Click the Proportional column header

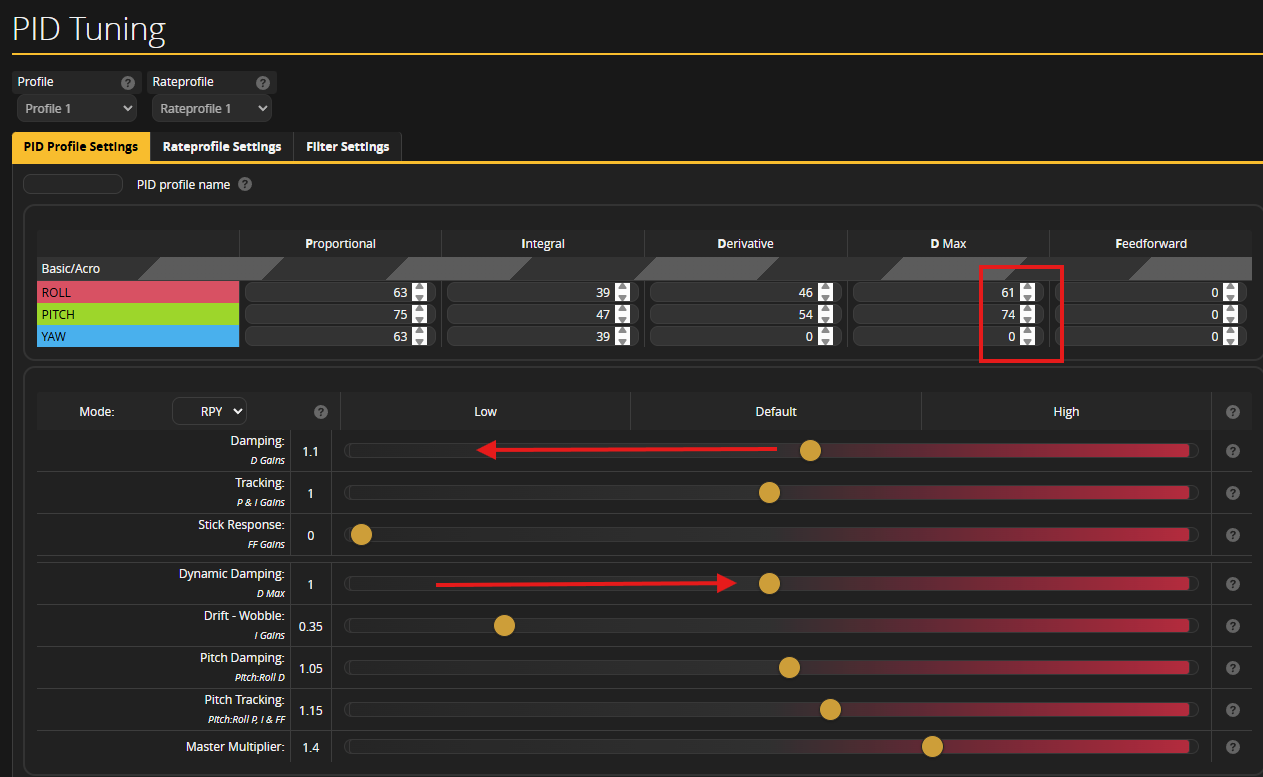pos(340,244)
